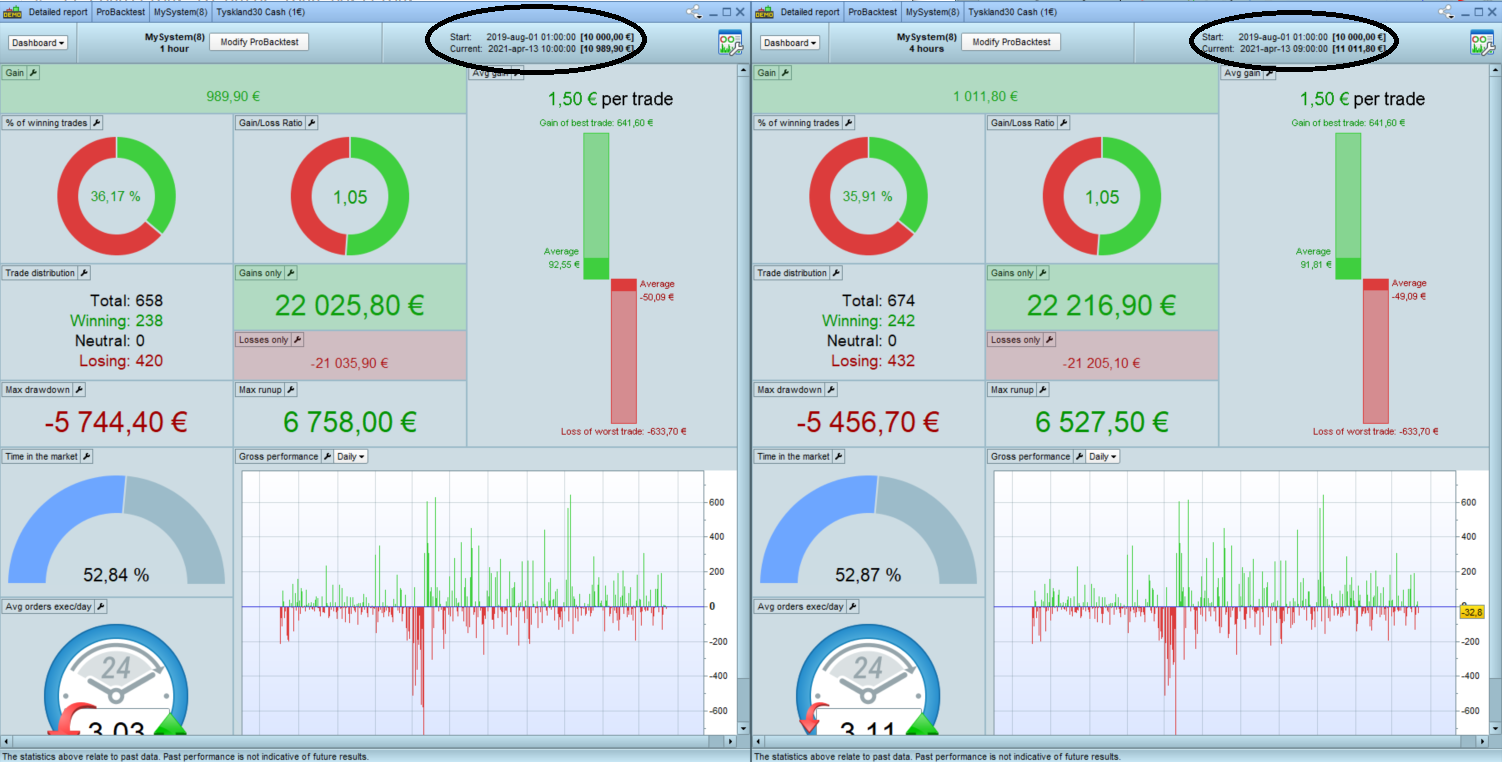The image size is (1504, 763).
Task: Click Losses only wrench in 1 hour window
Action: point(297,340)
